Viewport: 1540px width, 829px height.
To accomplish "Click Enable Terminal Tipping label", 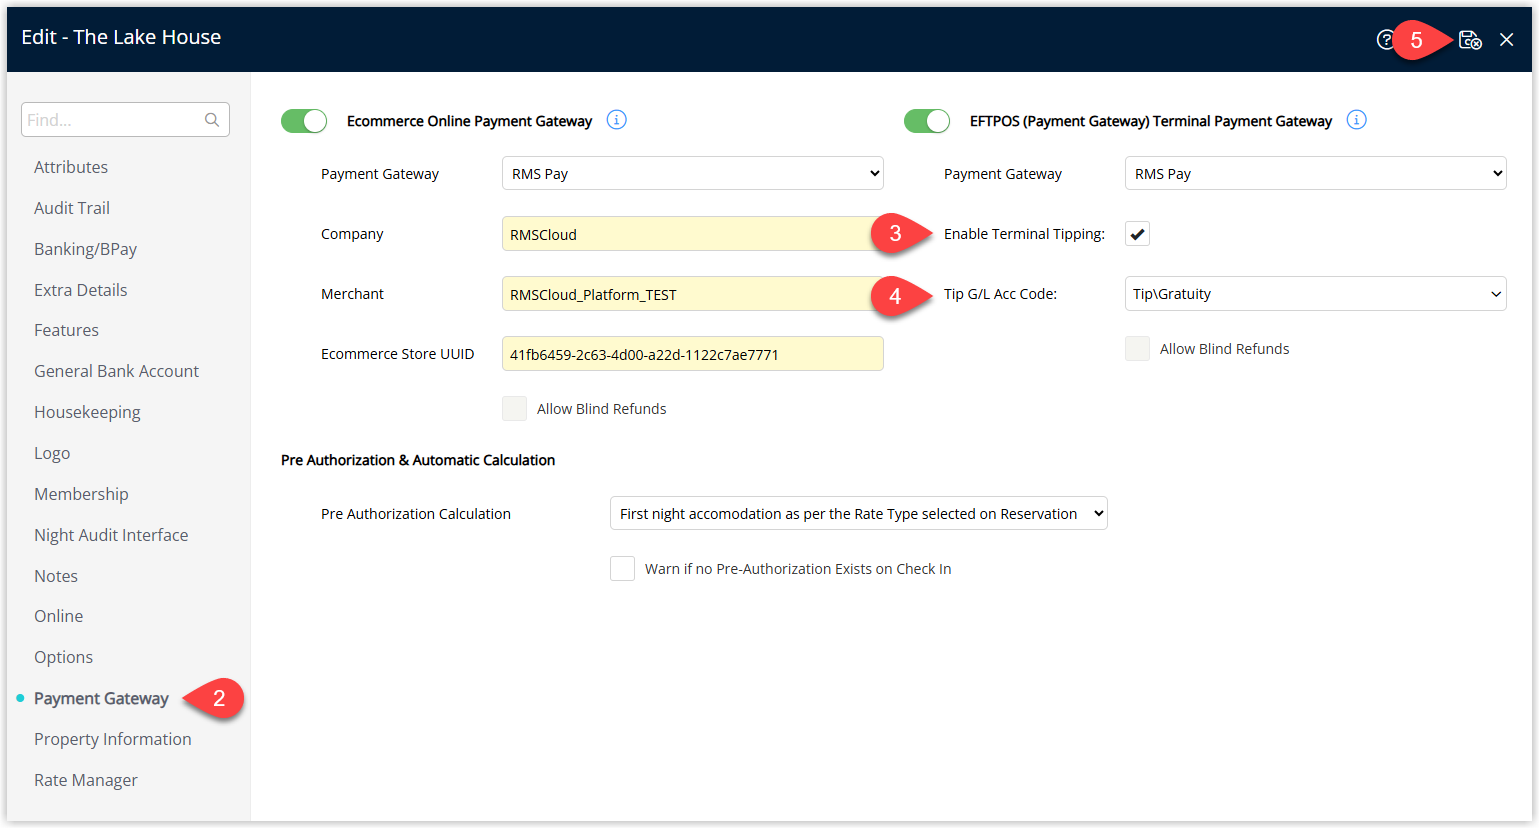I will (x=1025, y=234).
